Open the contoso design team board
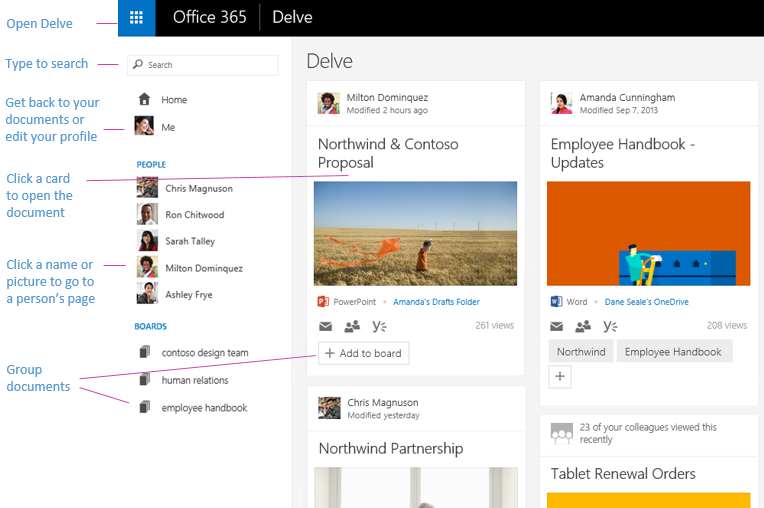The width and height of the screenshot is (764, 508). pyautogui.click(x=205, y=353)
